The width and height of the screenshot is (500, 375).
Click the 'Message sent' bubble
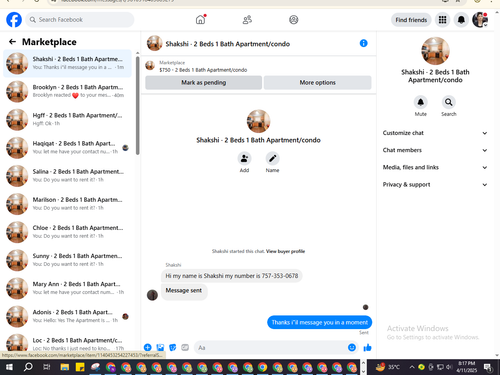(184, 291)
